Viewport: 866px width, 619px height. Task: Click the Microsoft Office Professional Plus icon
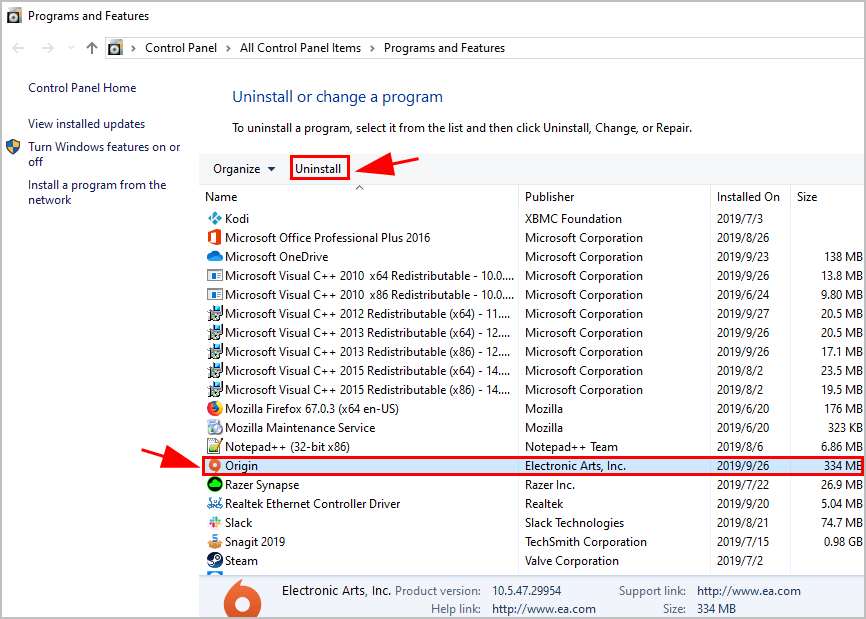214,237
